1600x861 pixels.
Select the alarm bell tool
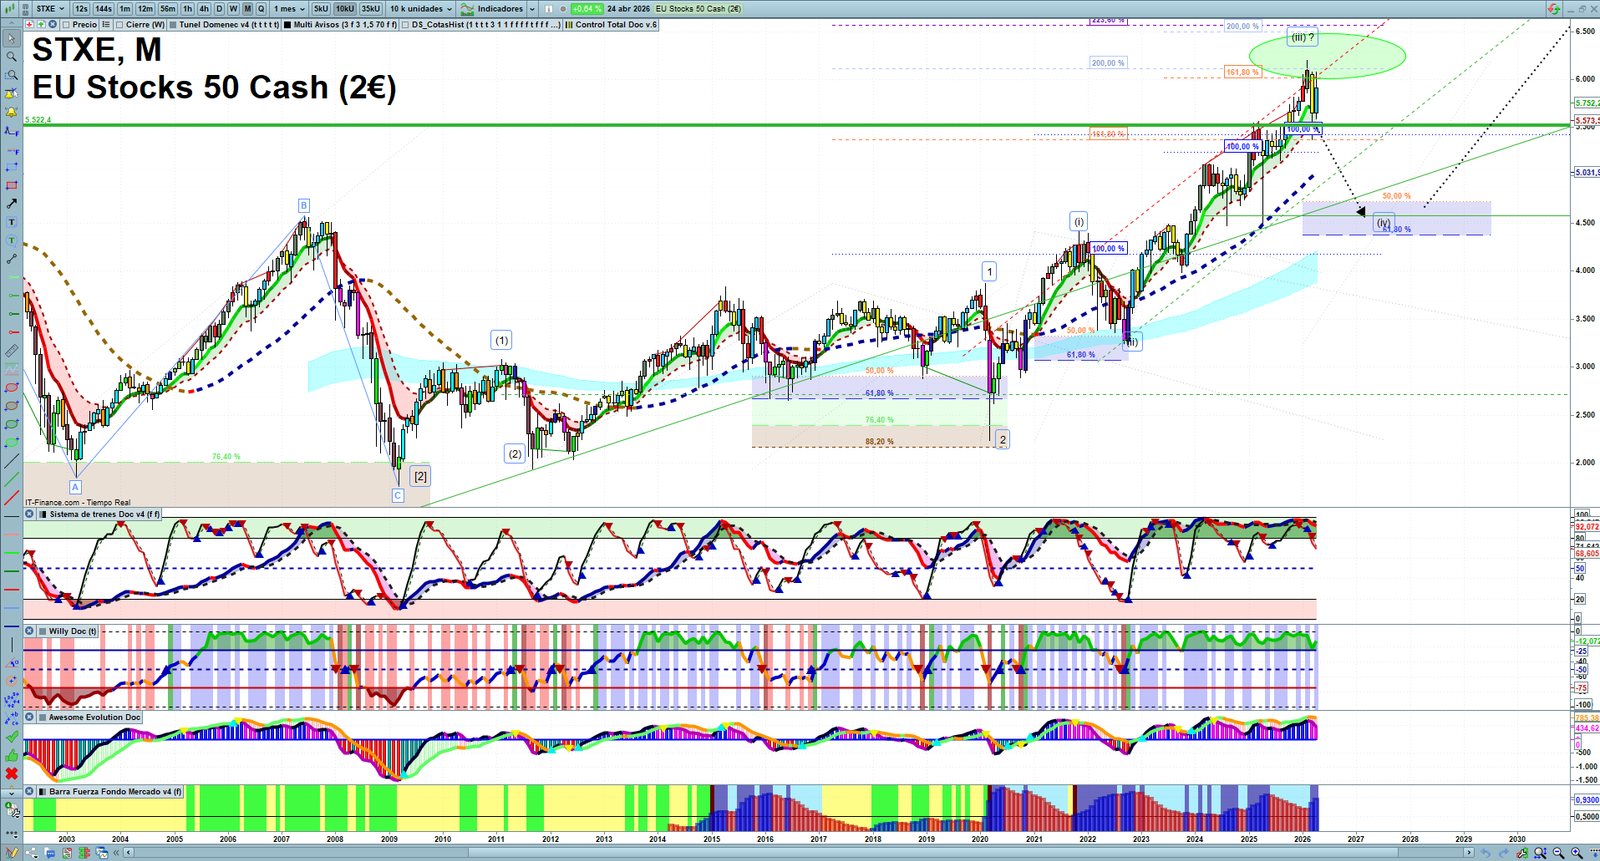(x=12, y=112)
